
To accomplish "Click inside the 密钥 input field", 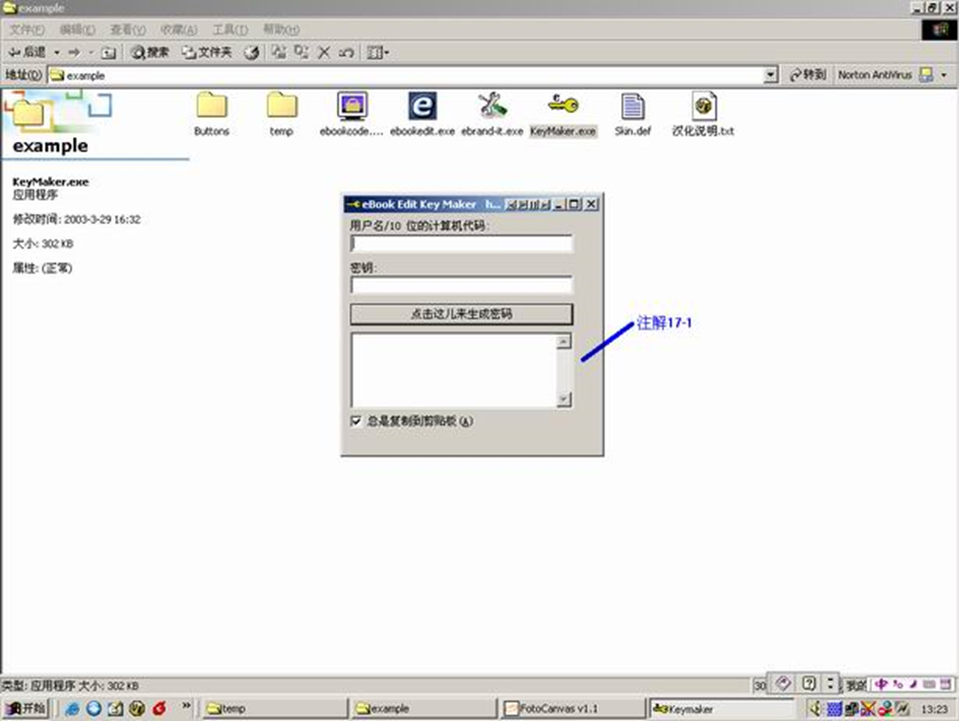I will 460,286.
